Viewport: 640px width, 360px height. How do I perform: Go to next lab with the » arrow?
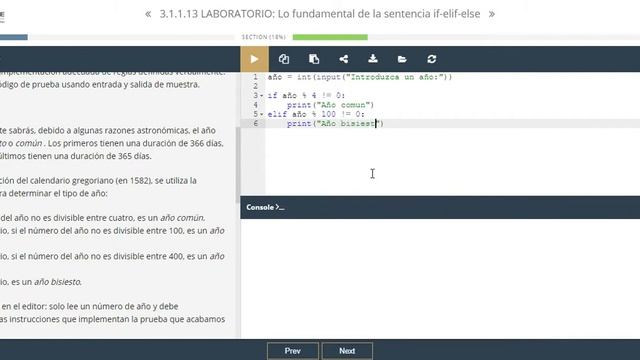click(492, 14)
